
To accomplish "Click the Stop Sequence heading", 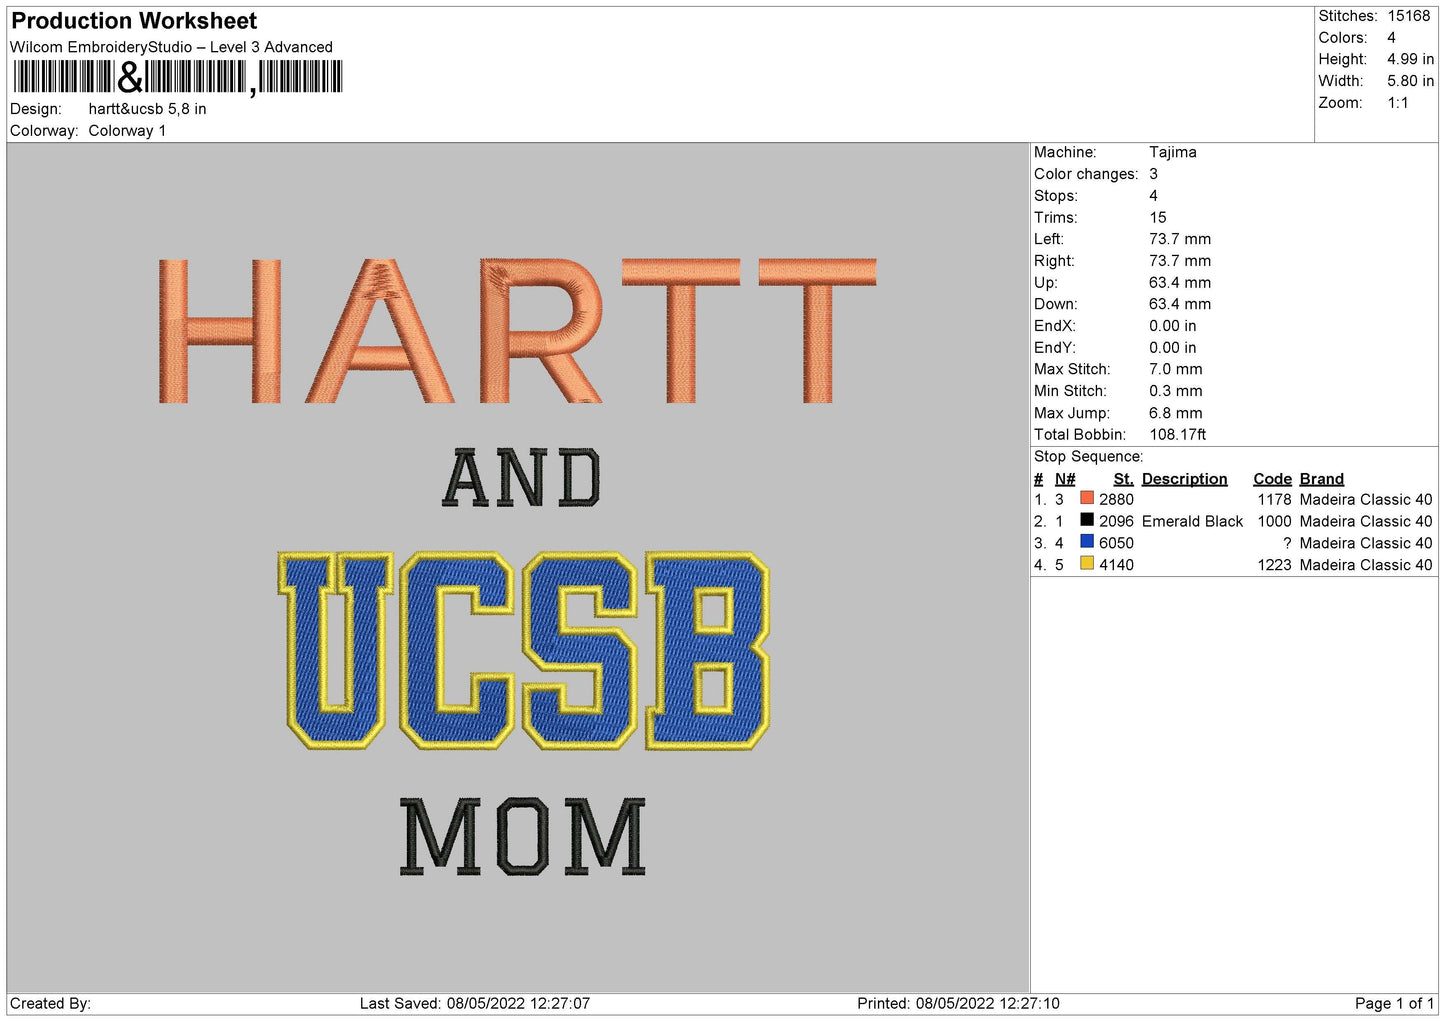I will [x=1089, y=457].
